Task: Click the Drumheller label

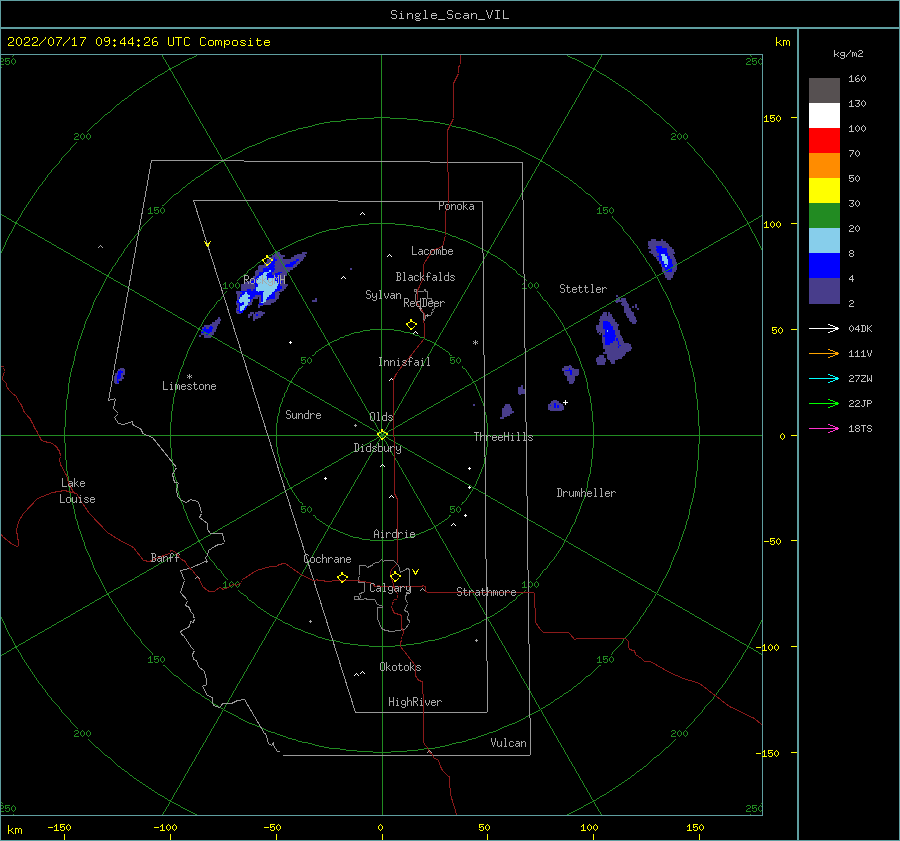Action: point(586,493)
